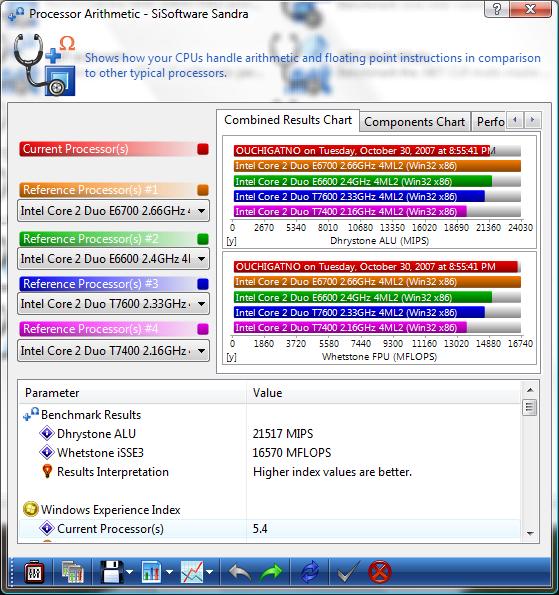Click the red cancel icon
Screen dimensions: 559x595
(379, 572)
